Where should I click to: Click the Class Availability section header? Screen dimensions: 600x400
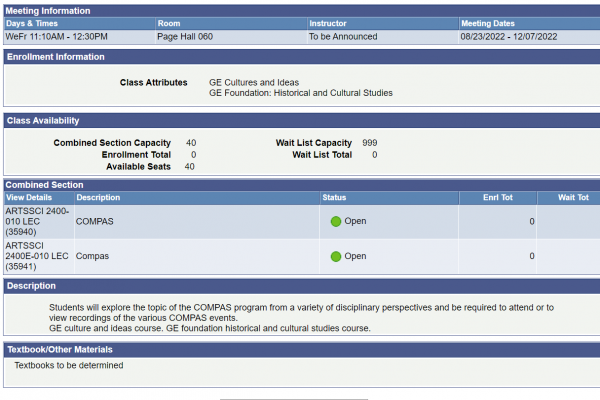click(302, 121)
